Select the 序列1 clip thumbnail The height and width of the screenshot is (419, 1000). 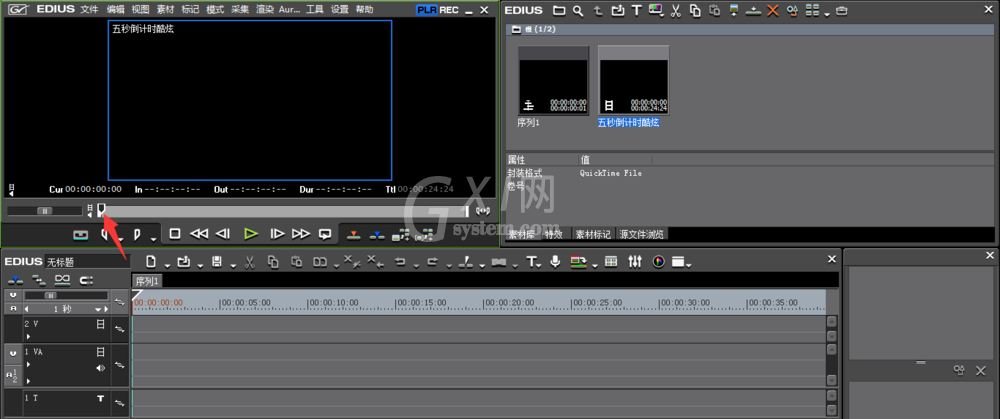tap(553, 80)
